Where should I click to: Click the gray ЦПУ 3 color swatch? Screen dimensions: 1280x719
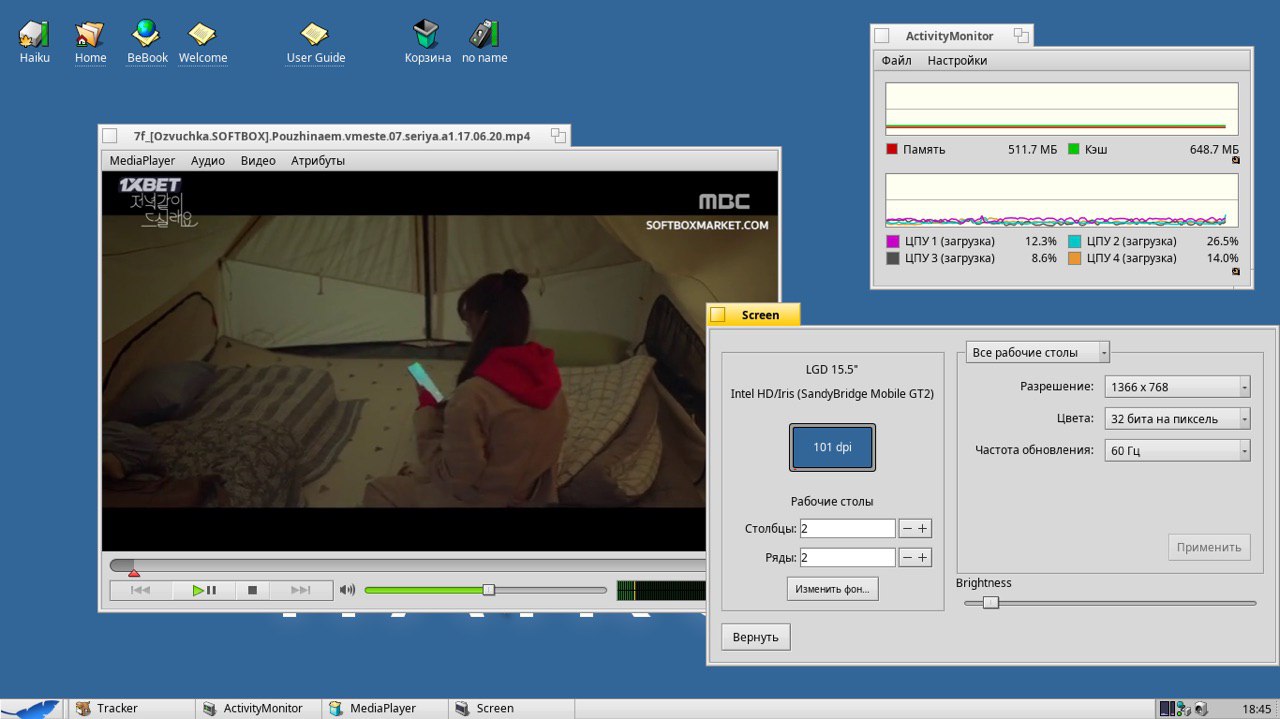coord(892,258)
